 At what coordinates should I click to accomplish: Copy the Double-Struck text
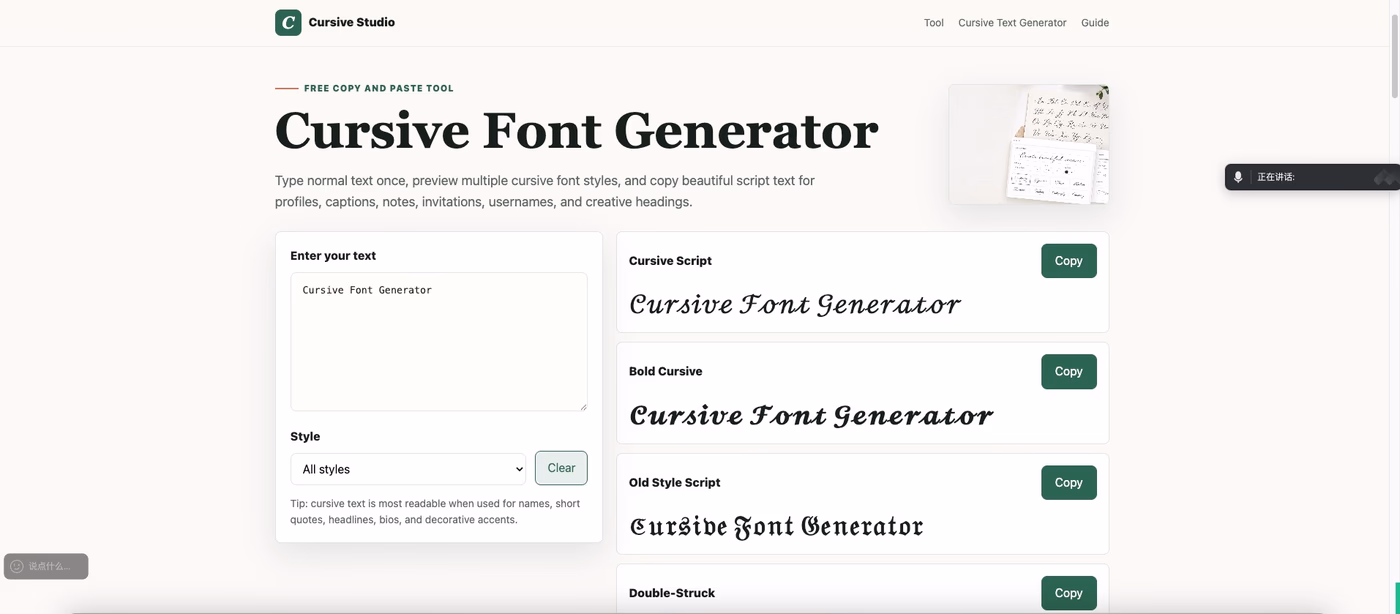coord(1069,593)
